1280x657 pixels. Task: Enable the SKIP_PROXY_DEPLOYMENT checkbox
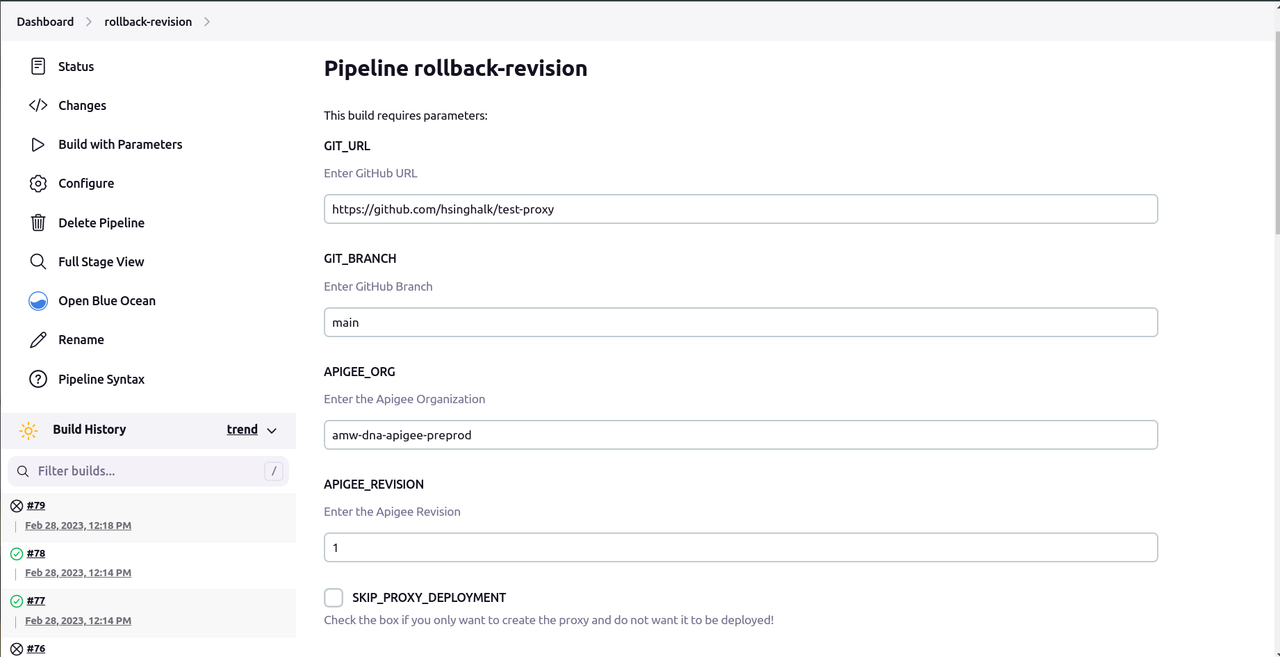point(334,597)
